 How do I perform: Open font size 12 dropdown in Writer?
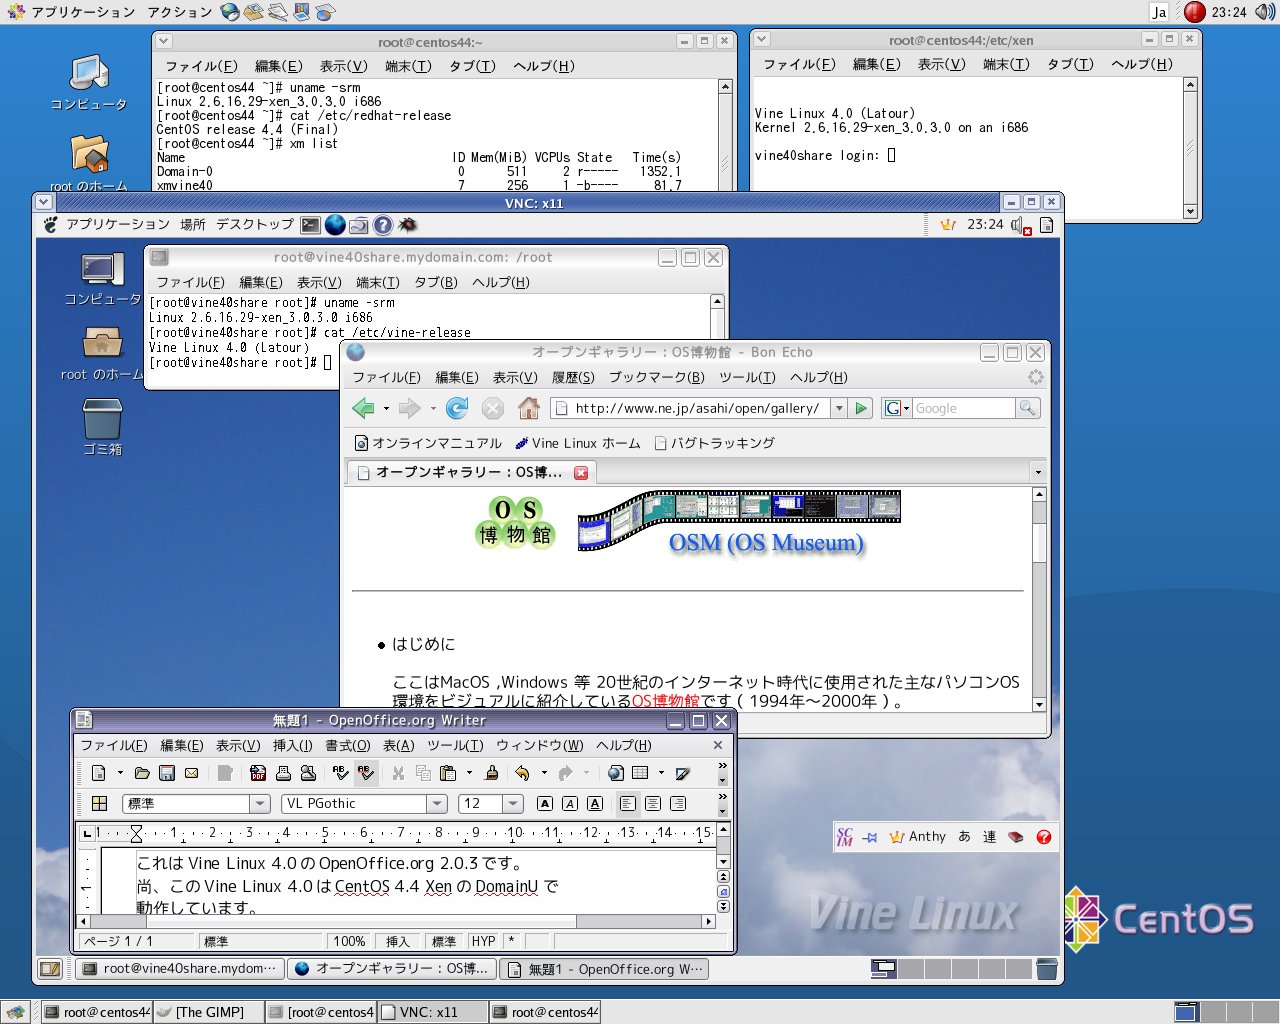(x=513, y=803)
